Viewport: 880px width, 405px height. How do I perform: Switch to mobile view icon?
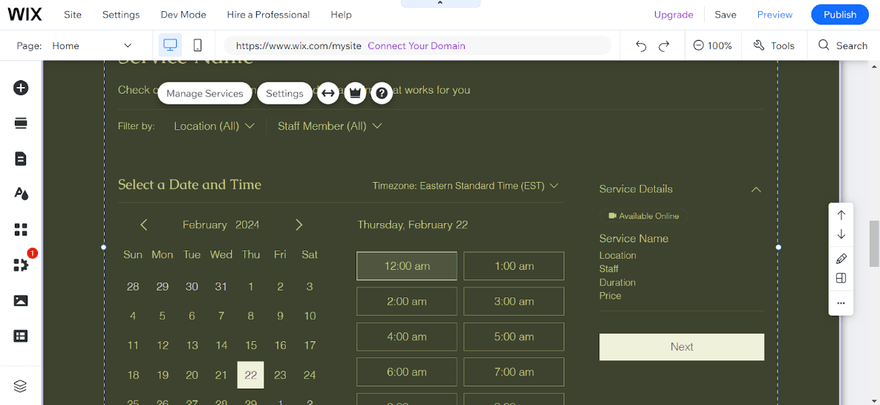[198, 45]
